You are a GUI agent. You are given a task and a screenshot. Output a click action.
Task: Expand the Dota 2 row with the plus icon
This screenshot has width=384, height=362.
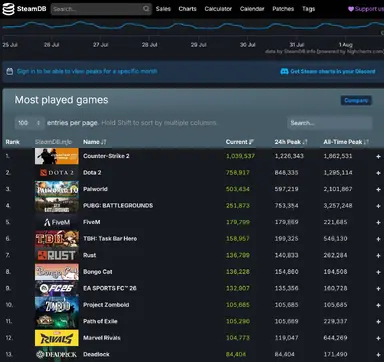[x=378, y=173]
